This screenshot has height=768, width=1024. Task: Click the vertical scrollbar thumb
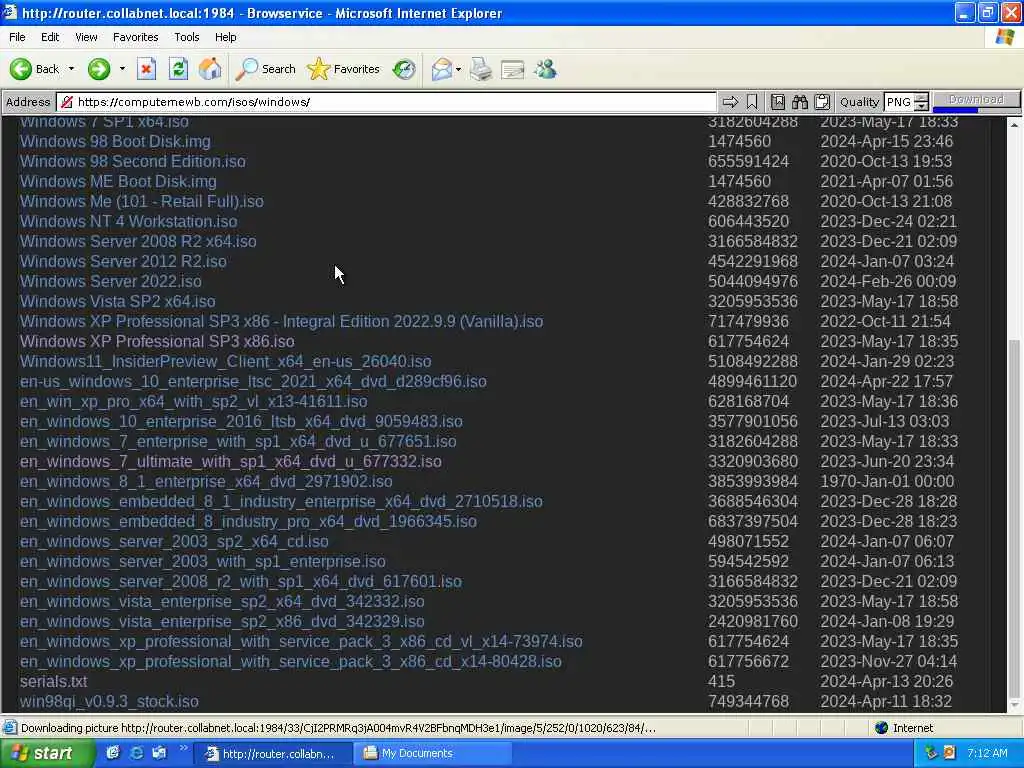pos(1014,519)
